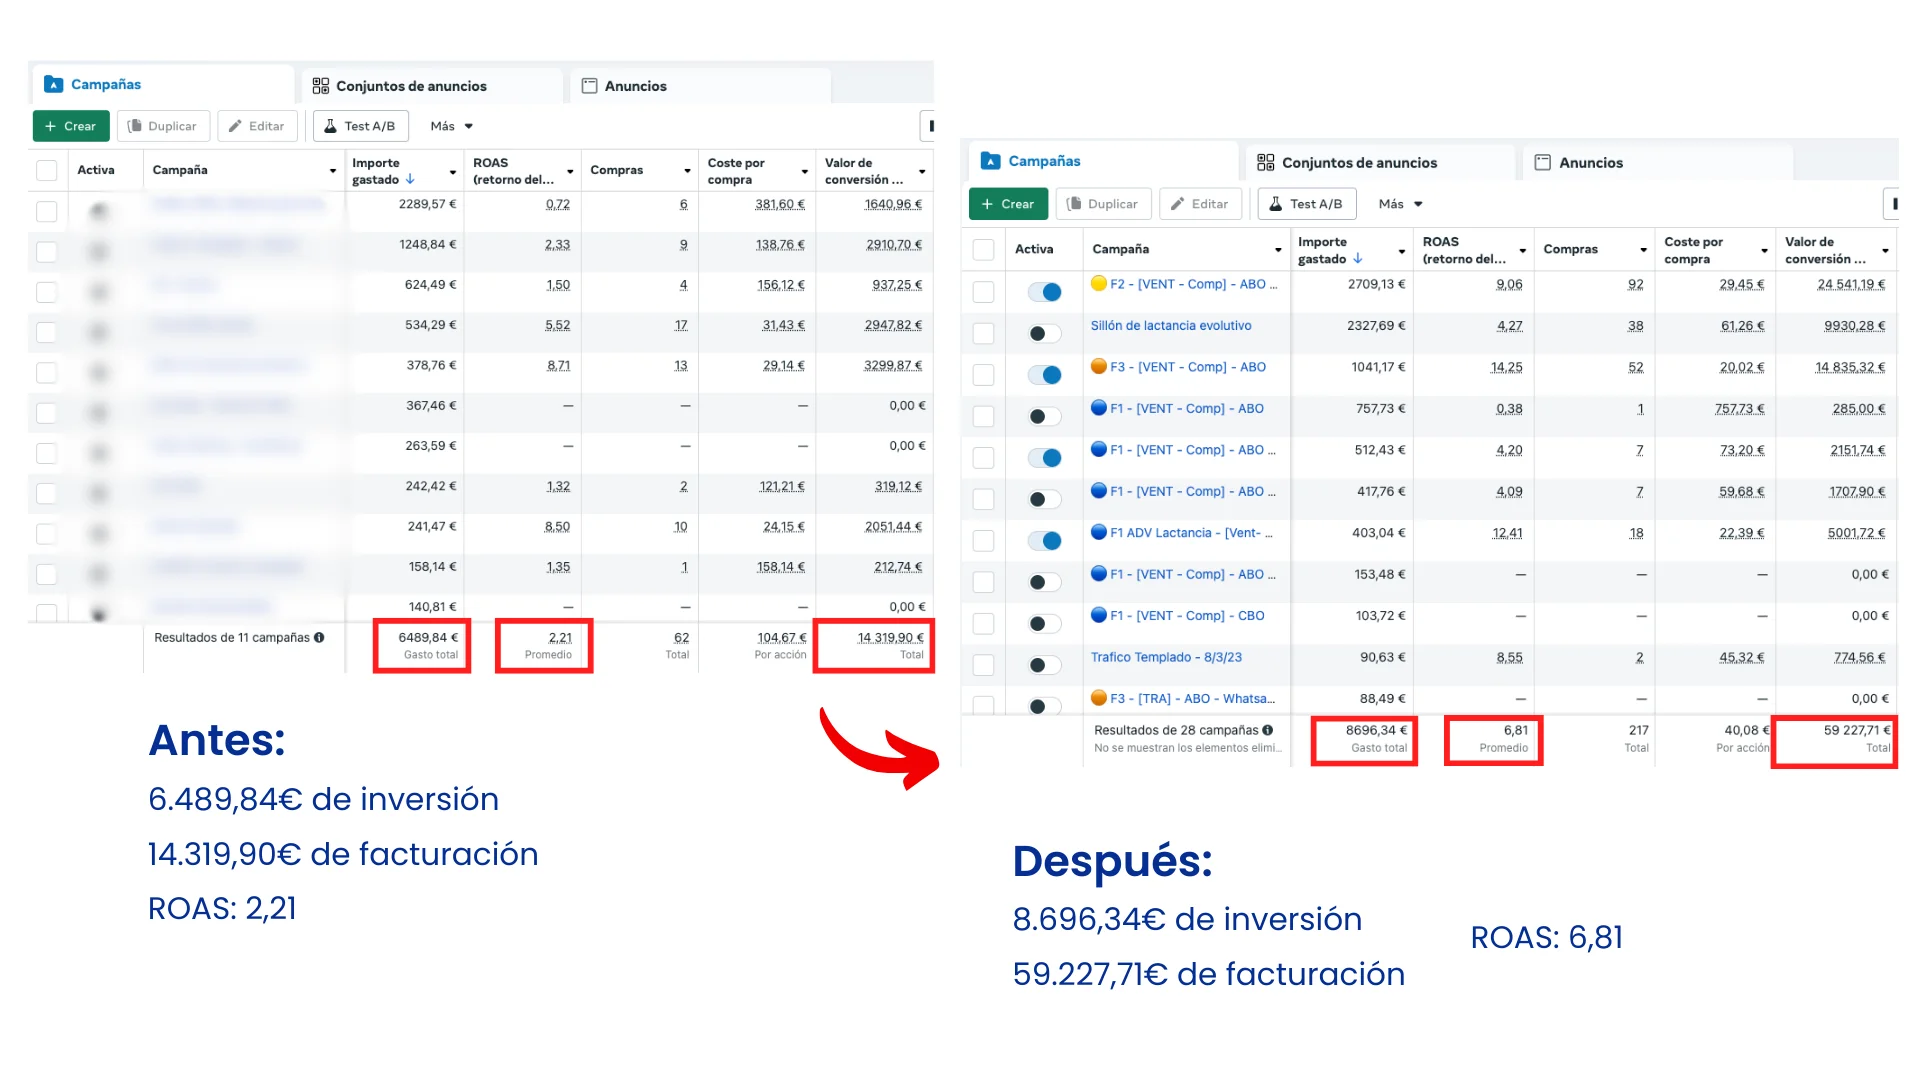Toggle the switch for the 1041,17 € F3 campaign
The image size is (1920, 1080).
point(1045,375)
